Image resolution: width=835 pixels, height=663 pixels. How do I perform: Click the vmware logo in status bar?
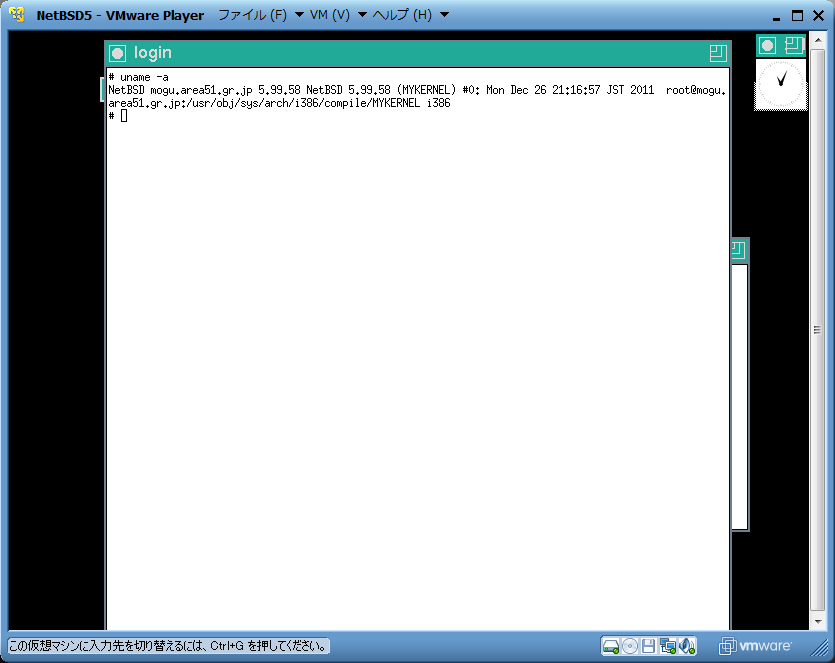pos(755,646)
